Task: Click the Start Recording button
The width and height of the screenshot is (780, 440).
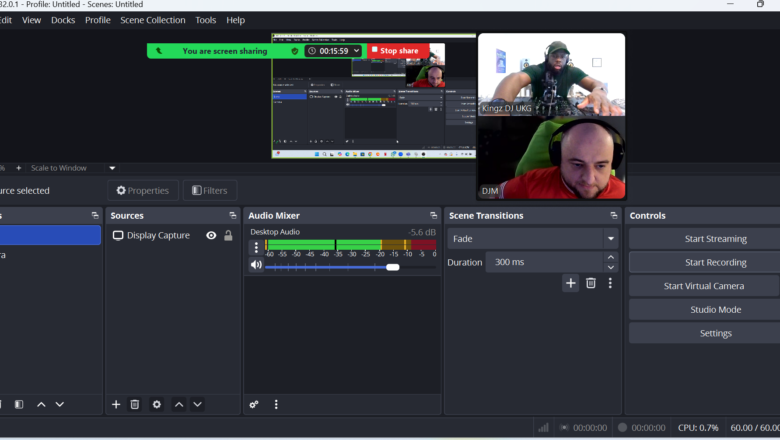Action: pos(715,262)
